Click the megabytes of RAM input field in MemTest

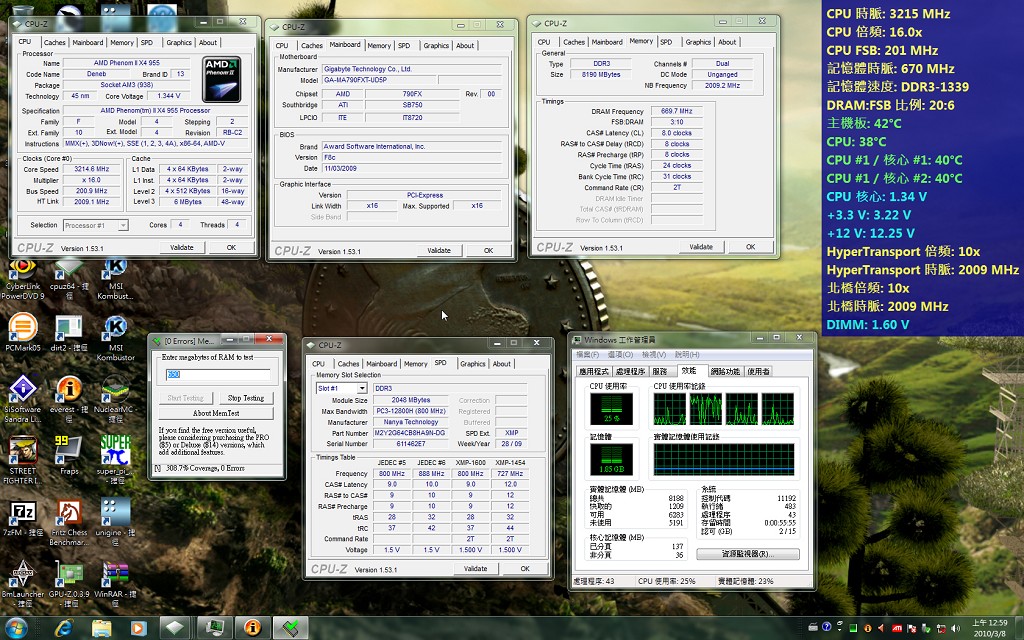(217, 374)
